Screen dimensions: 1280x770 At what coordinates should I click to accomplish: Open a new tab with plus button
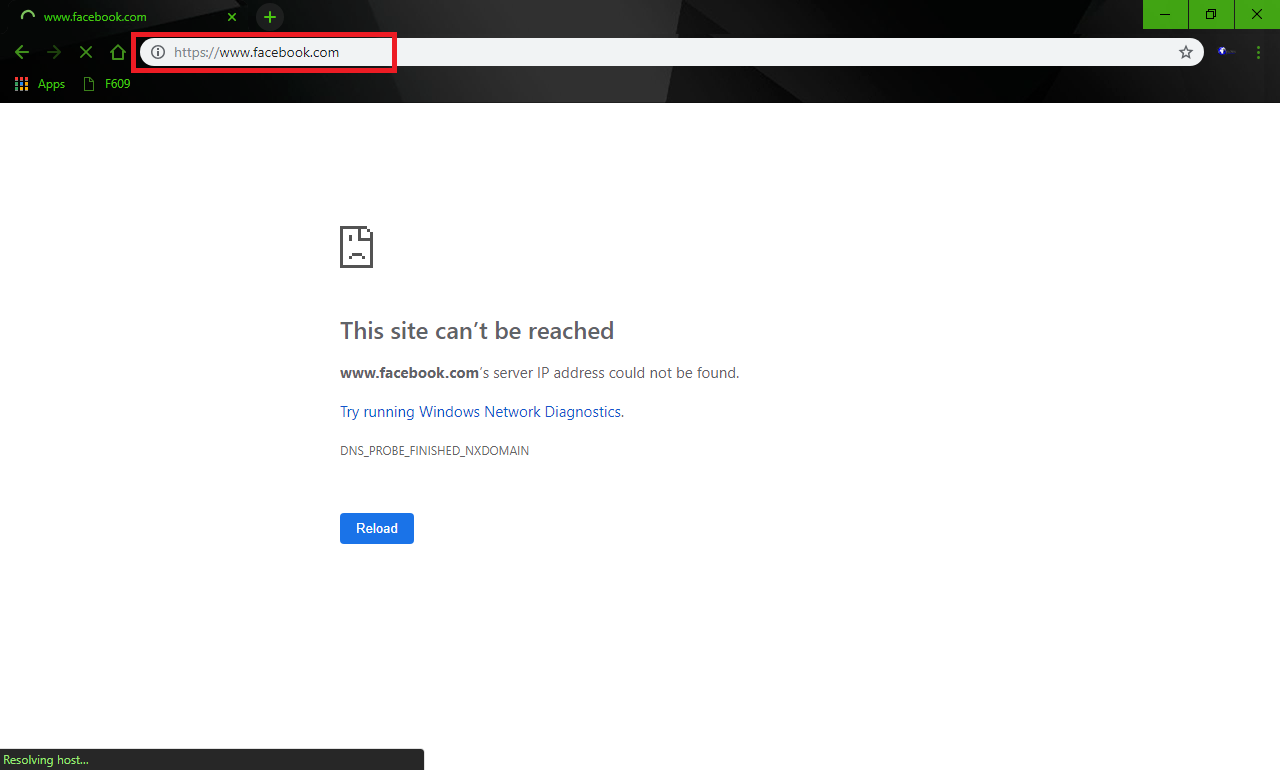pos(270,17)
